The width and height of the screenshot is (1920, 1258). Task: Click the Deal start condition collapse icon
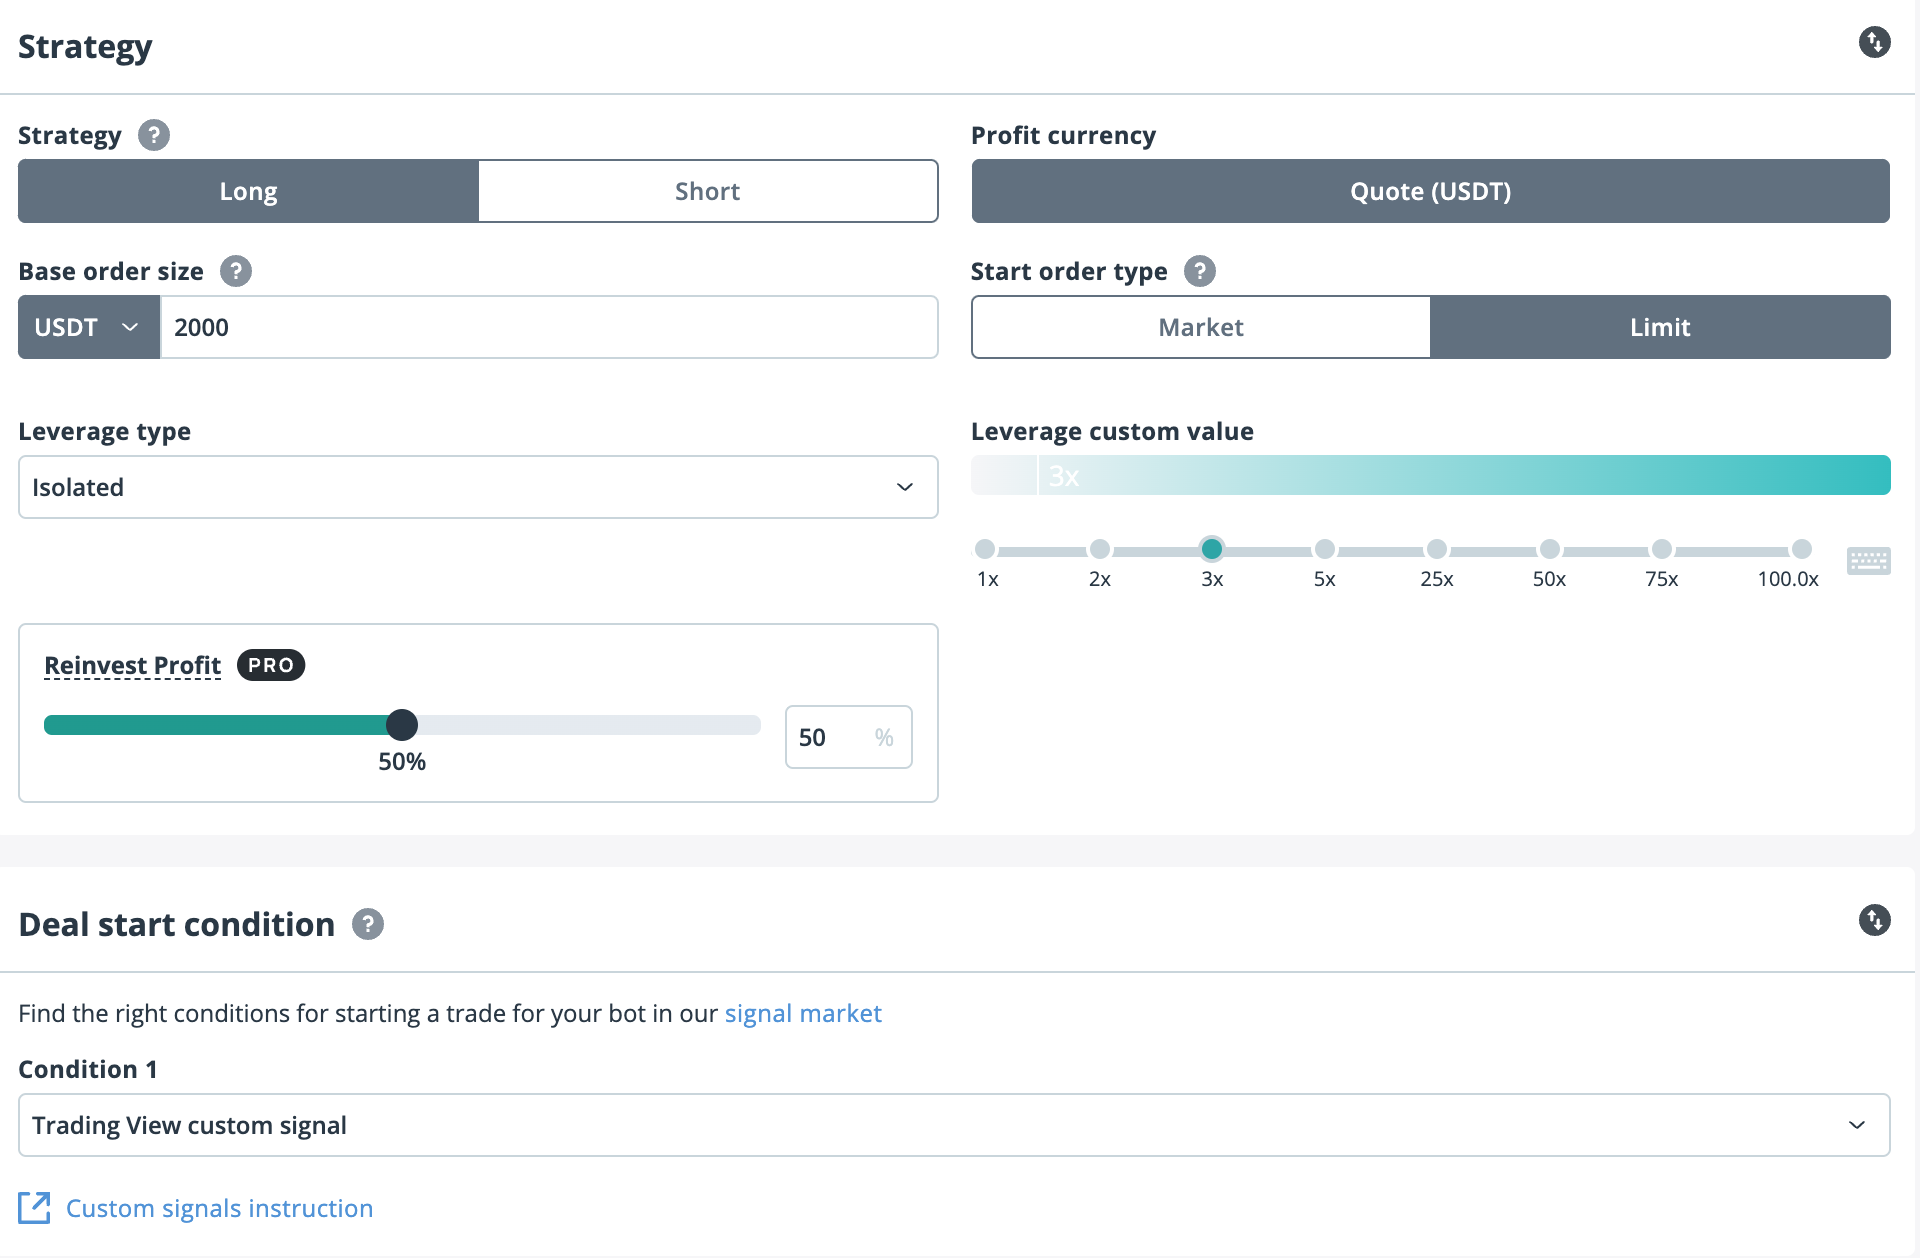click(1874, 920)
